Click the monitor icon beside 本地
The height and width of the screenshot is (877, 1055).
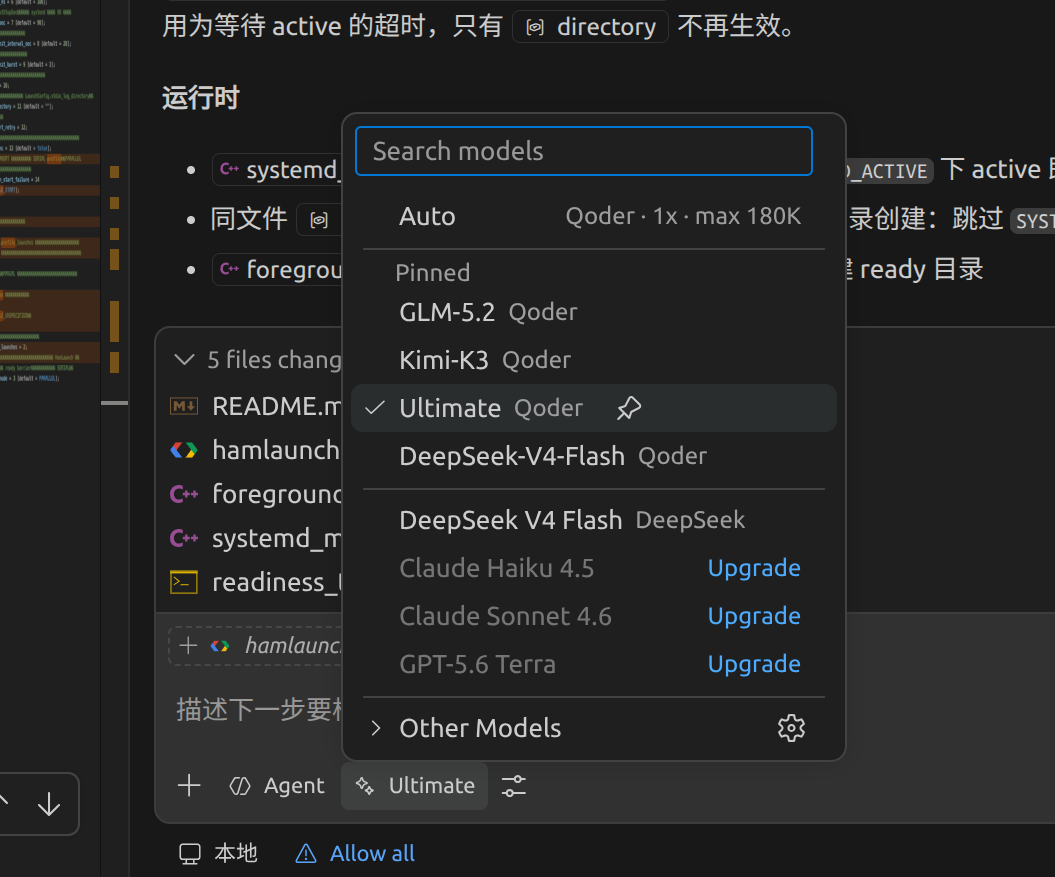point(190,853)
